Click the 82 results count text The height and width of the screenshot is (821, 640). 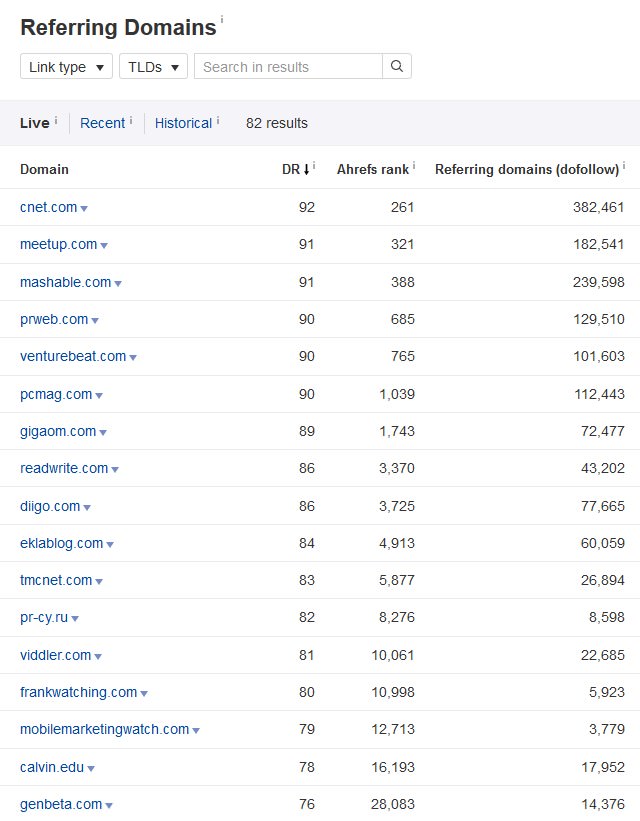point(277,123)
